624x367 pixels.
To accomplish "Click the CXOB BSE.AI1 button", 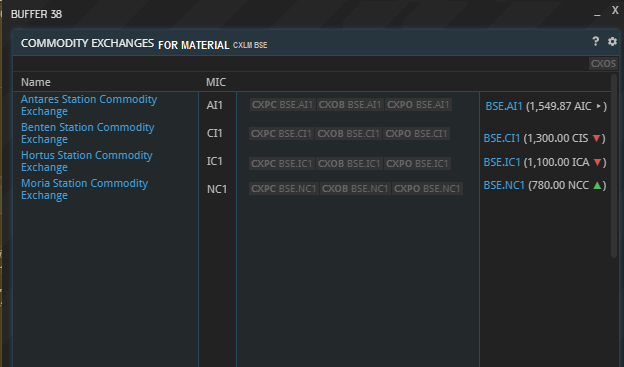I will 350,105.
